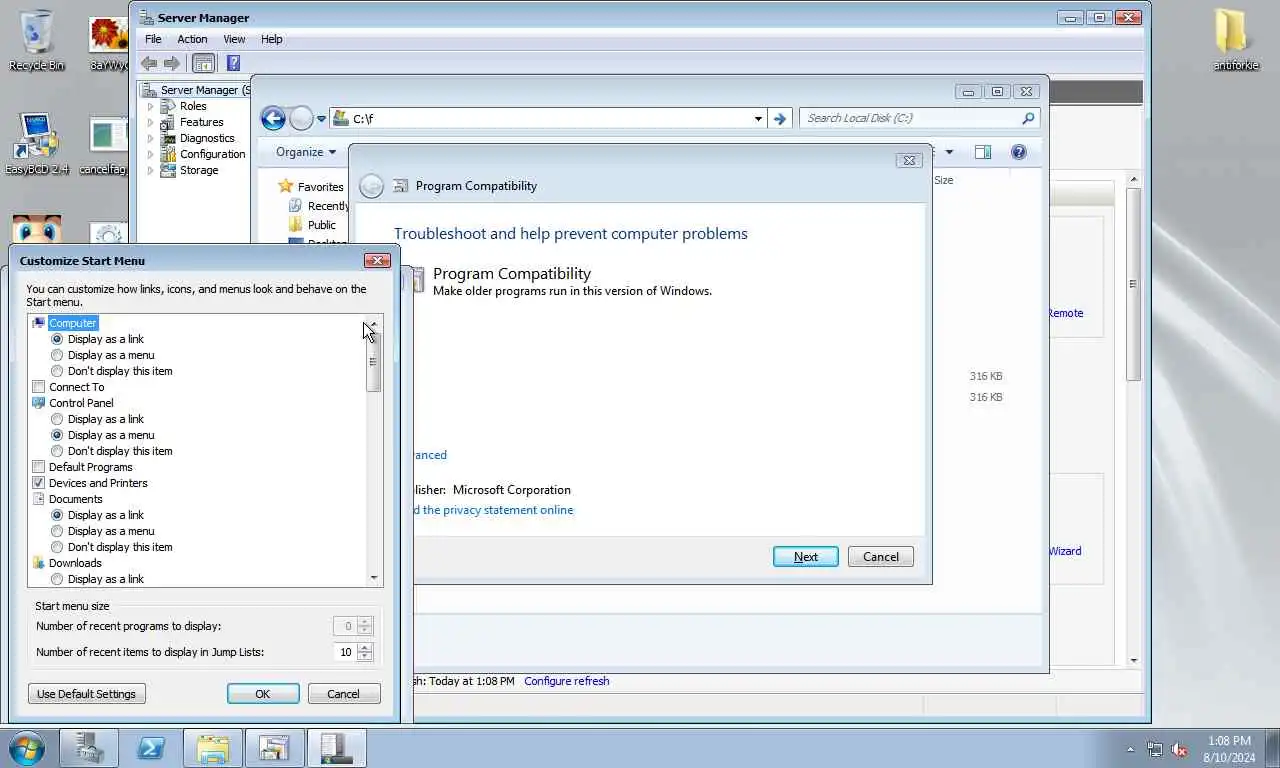Expand the Features node in Server Manager
The image size is (1280, 768).
[151, 122]
